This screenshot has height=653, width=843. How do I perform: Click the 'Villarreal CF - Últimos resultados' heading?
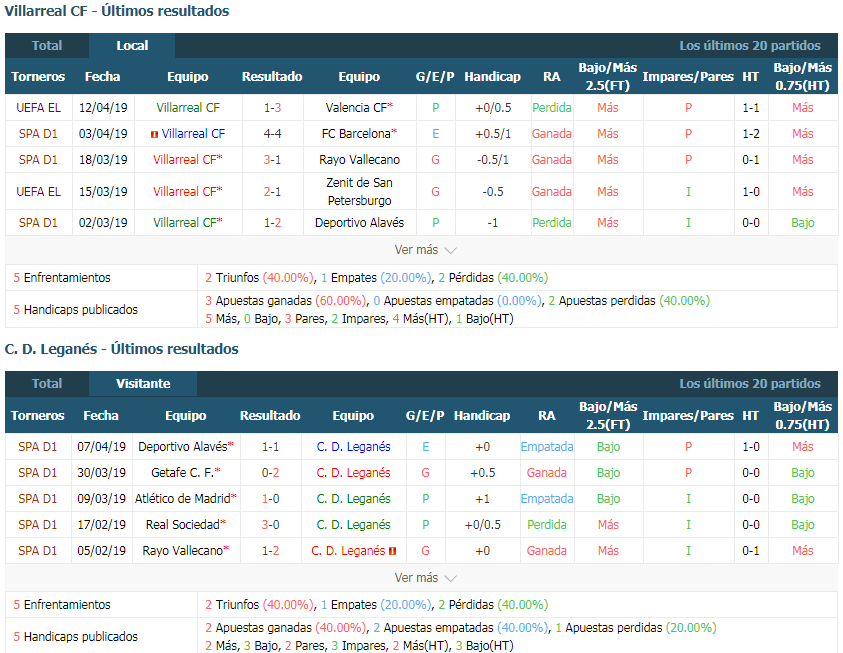tap(117, 11)
